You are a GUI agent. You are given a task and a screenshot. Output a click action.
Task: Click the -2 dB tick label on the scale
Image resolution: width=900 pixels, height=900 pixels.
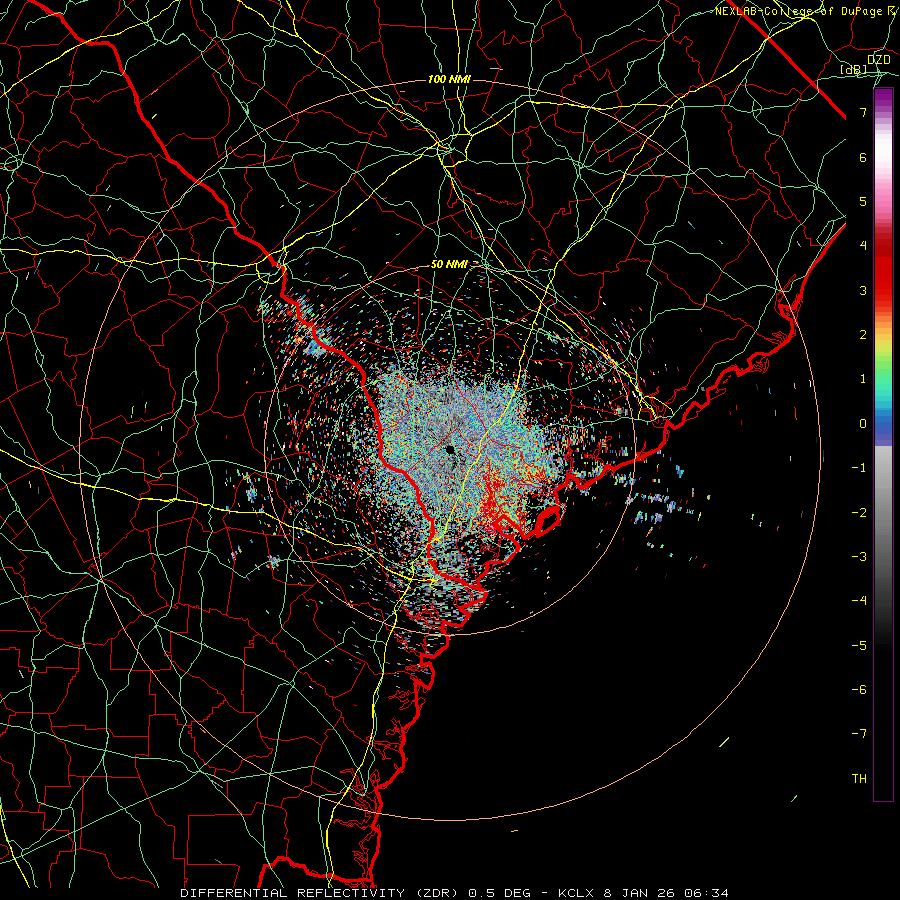click(x=859, y=512)
